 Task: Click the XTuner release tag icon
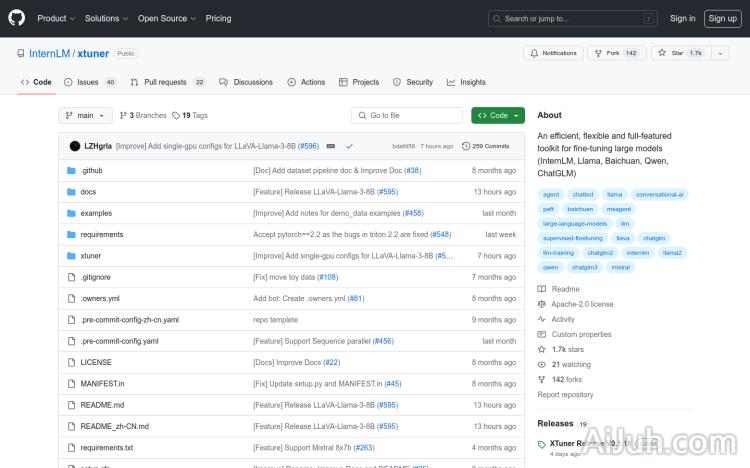click(x=542, y=443)
